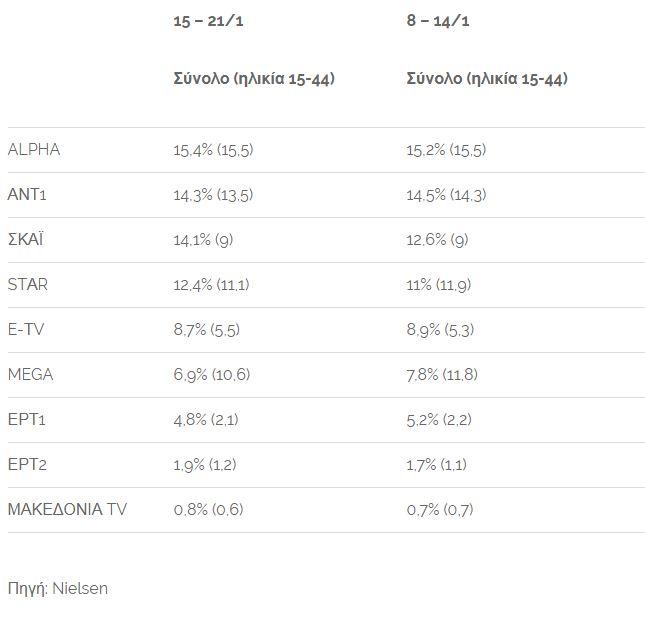Image resolution: width=645 pixels, height=631 pixels.
Task: Click the 15 – 21/1 column header
Action: pos(209,22)
